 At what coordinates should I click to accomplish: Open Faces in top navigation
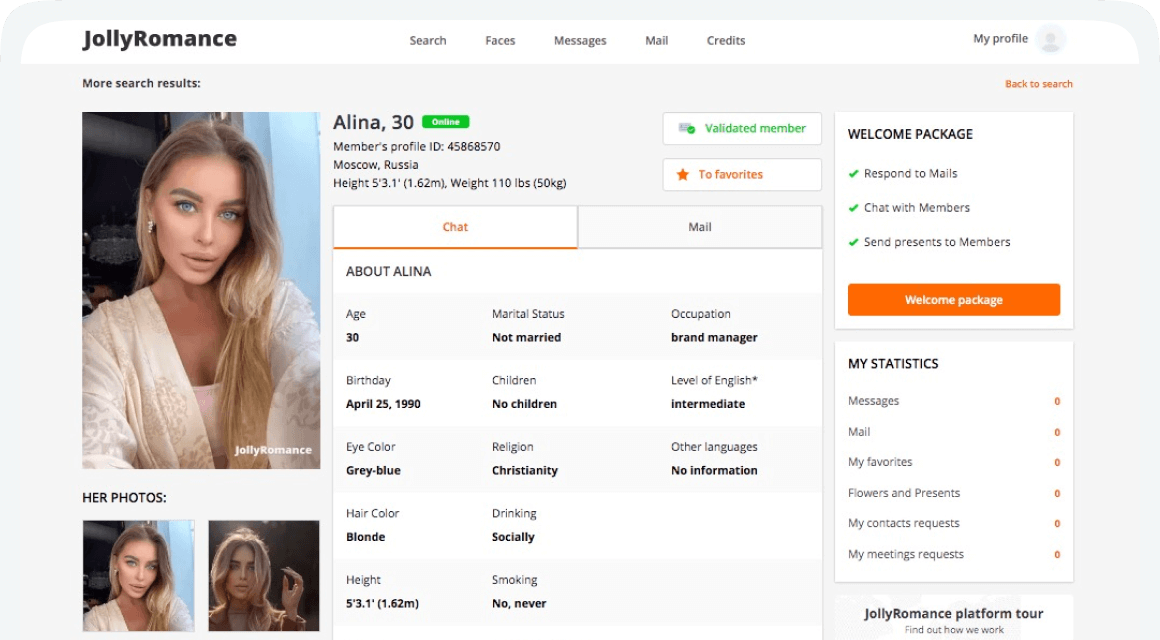pyautogui.click(x=500, y=41)
